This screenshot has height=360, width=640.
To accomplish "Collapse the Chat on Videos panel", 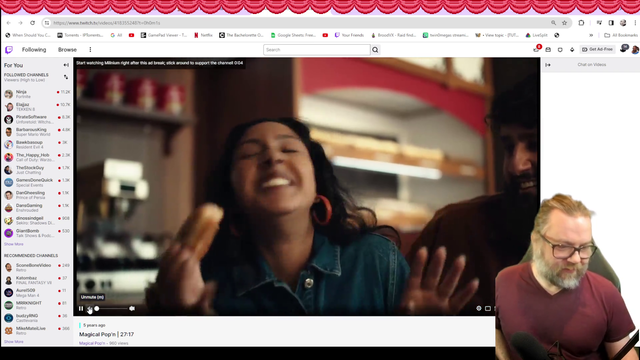I will click(548, 65).
